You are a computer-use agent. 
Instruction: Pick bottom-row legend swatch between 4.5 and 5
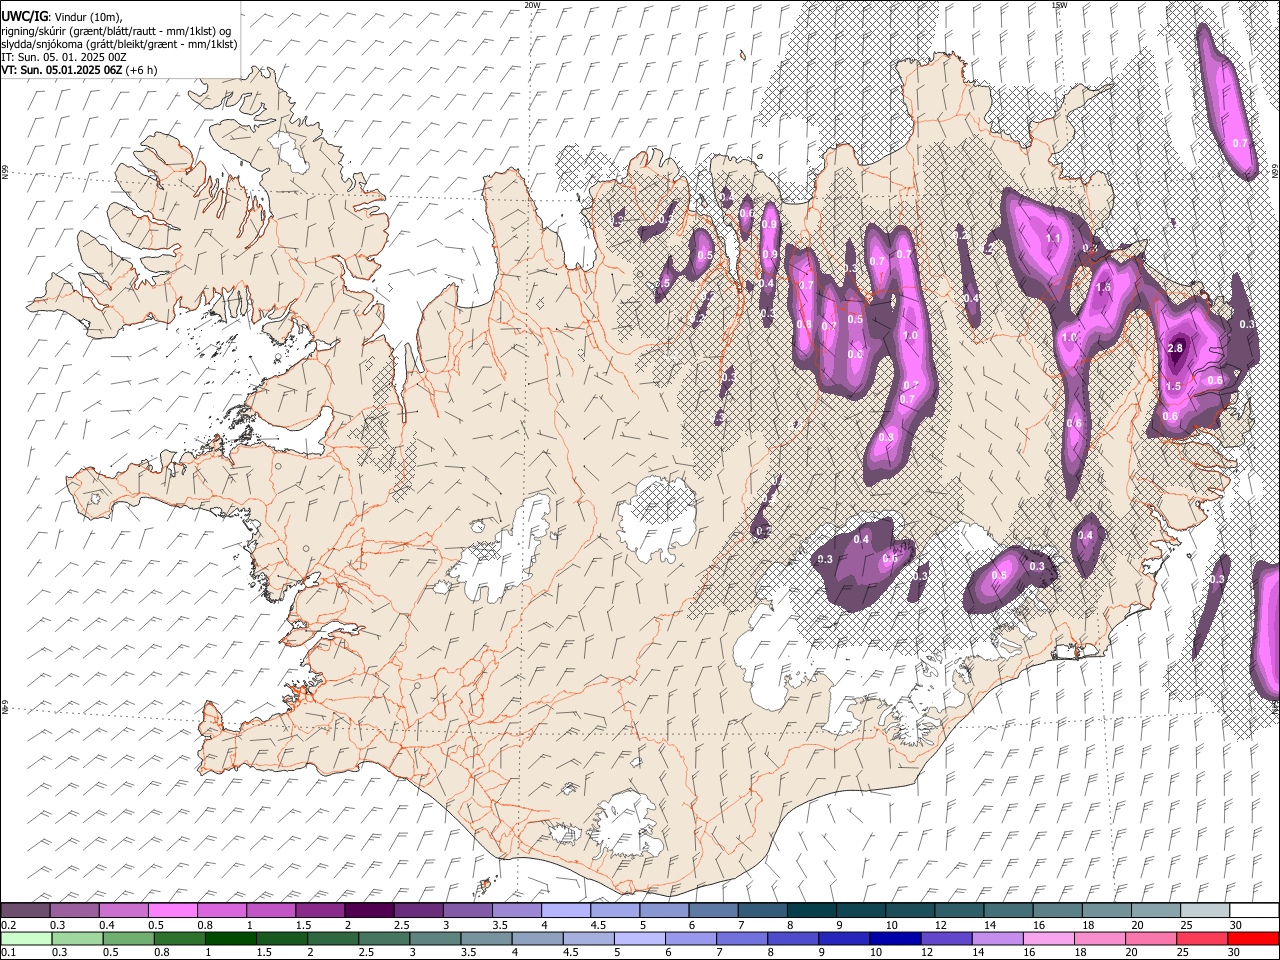[x=587, y=938]
